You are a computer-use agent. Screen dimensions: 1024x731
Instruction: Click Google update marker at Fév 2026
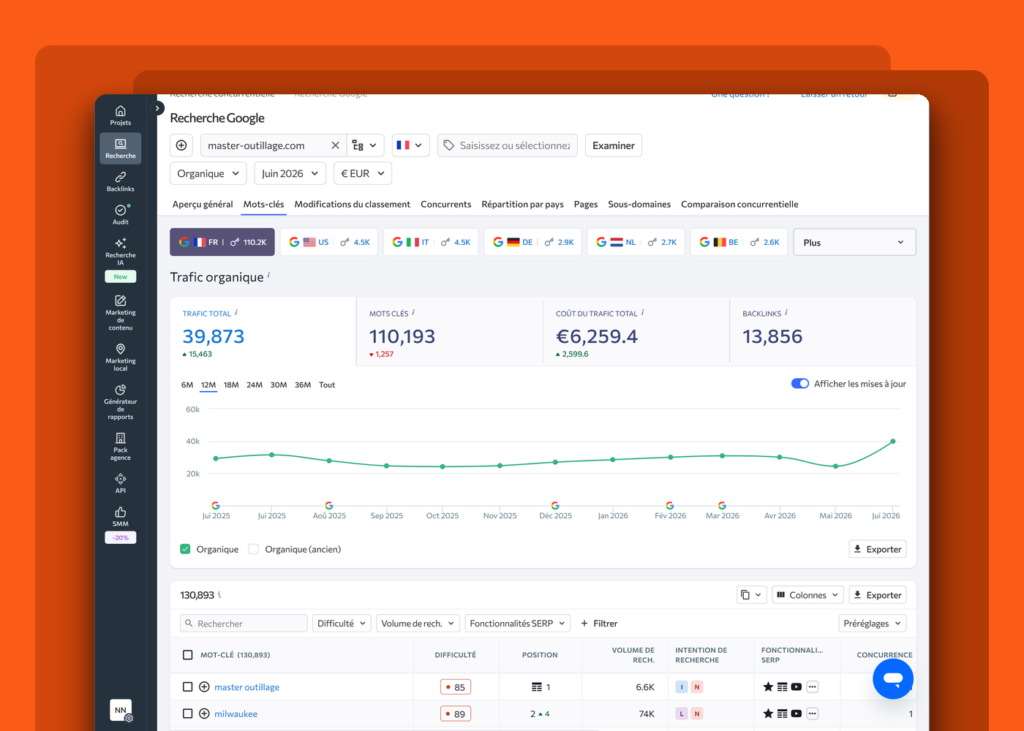pyautogui.click(x=669, y=506)
